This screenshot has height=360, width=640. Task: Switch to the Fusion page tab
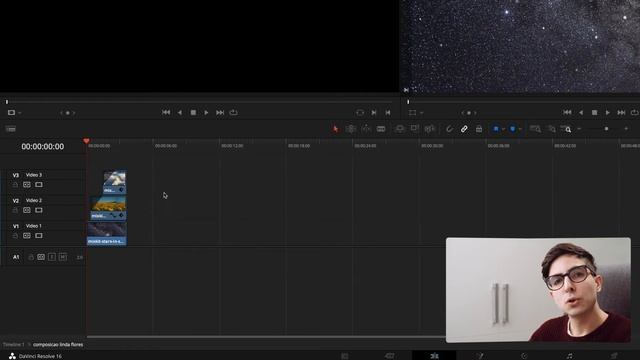coord(479,356)
